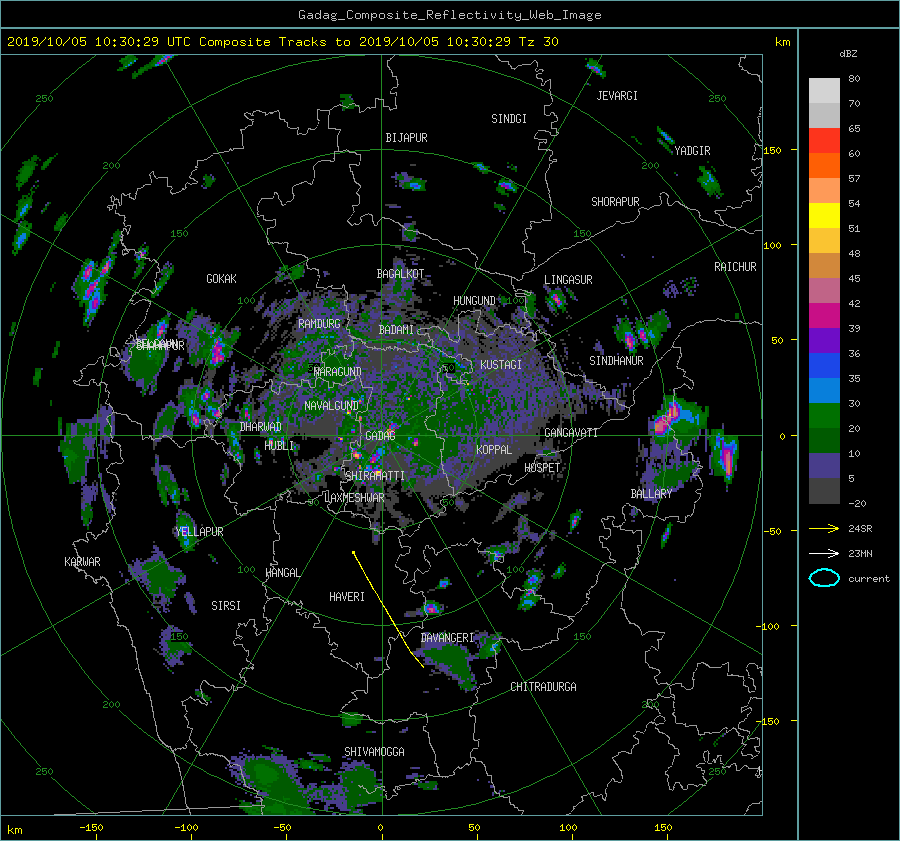Pick the green 30 dBZ color swatch
900x841 pixels.
click(824, 415)
